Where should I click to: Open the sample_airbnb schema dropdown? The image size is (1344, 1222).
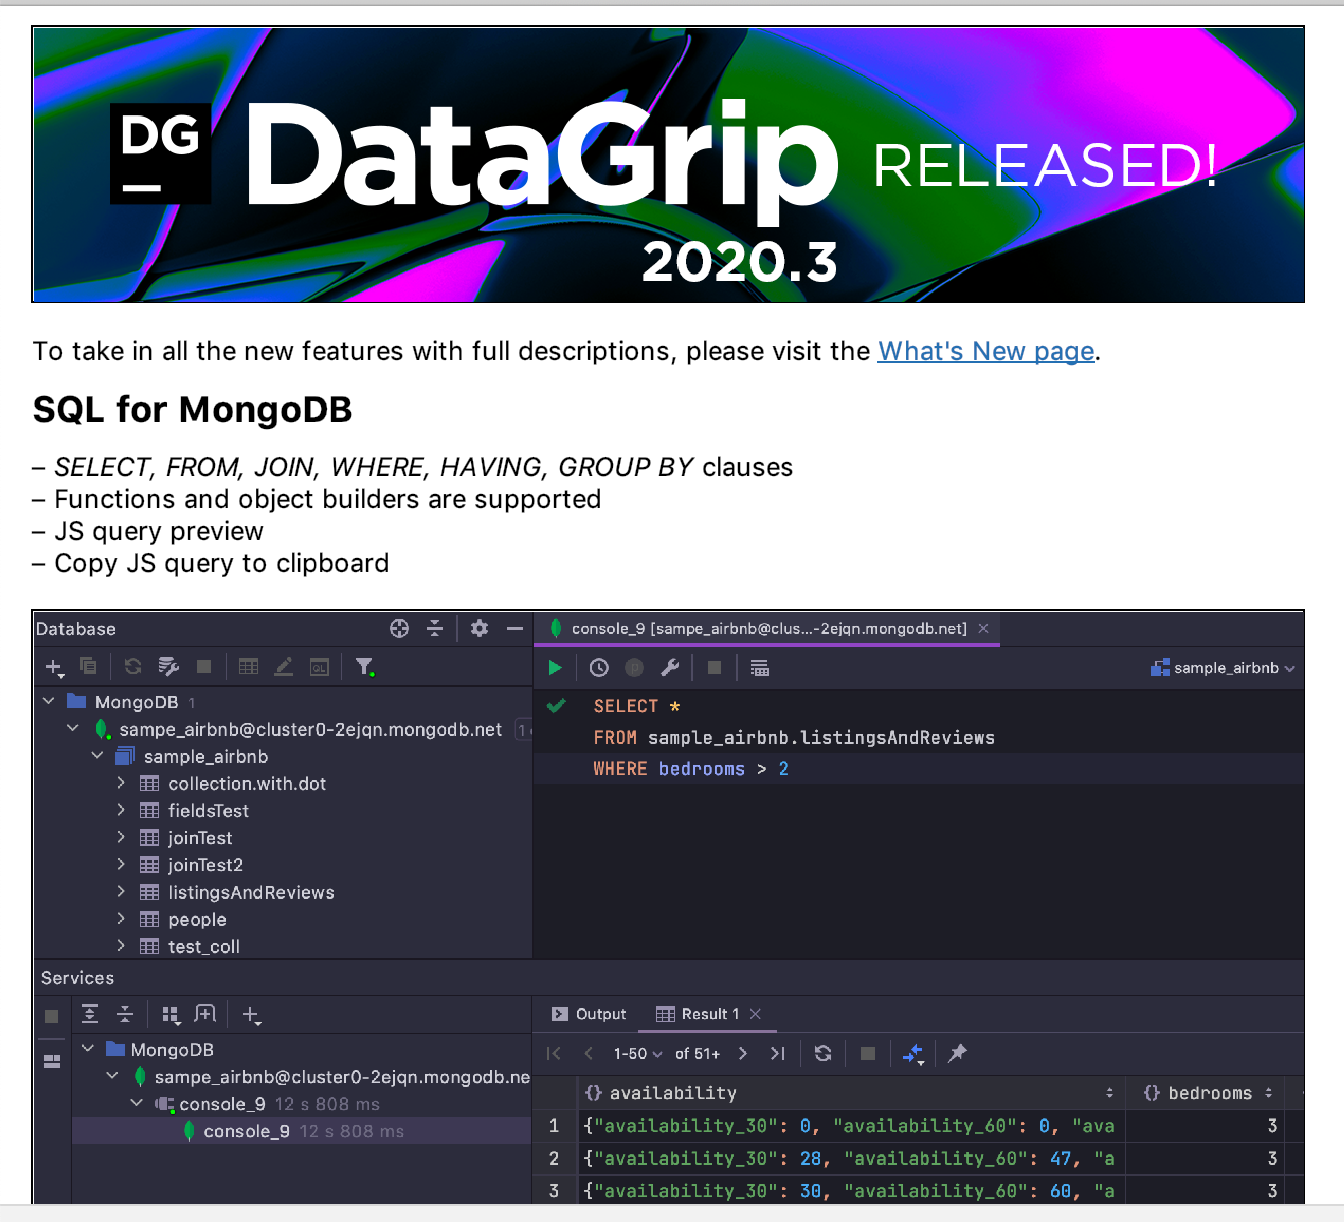[1223, 668]
